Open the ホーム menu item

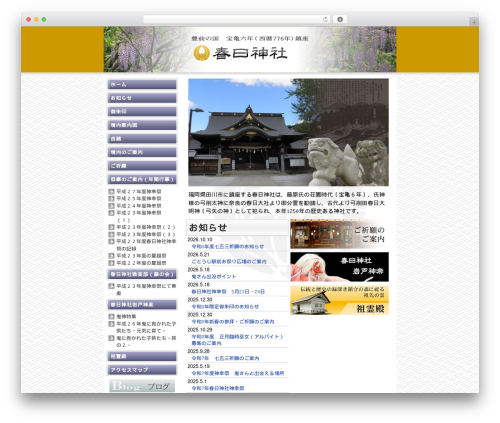point(142,85)
